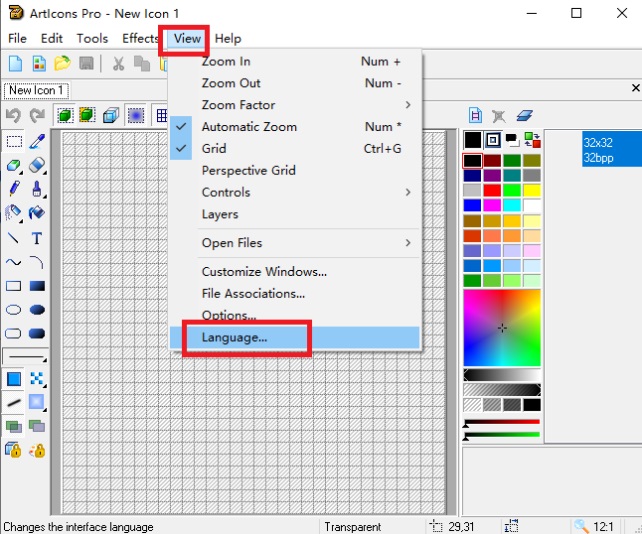Screen dimensions: 642x534
Task: Choose Zoom Out from View menu
Action: tap(295, 83)
